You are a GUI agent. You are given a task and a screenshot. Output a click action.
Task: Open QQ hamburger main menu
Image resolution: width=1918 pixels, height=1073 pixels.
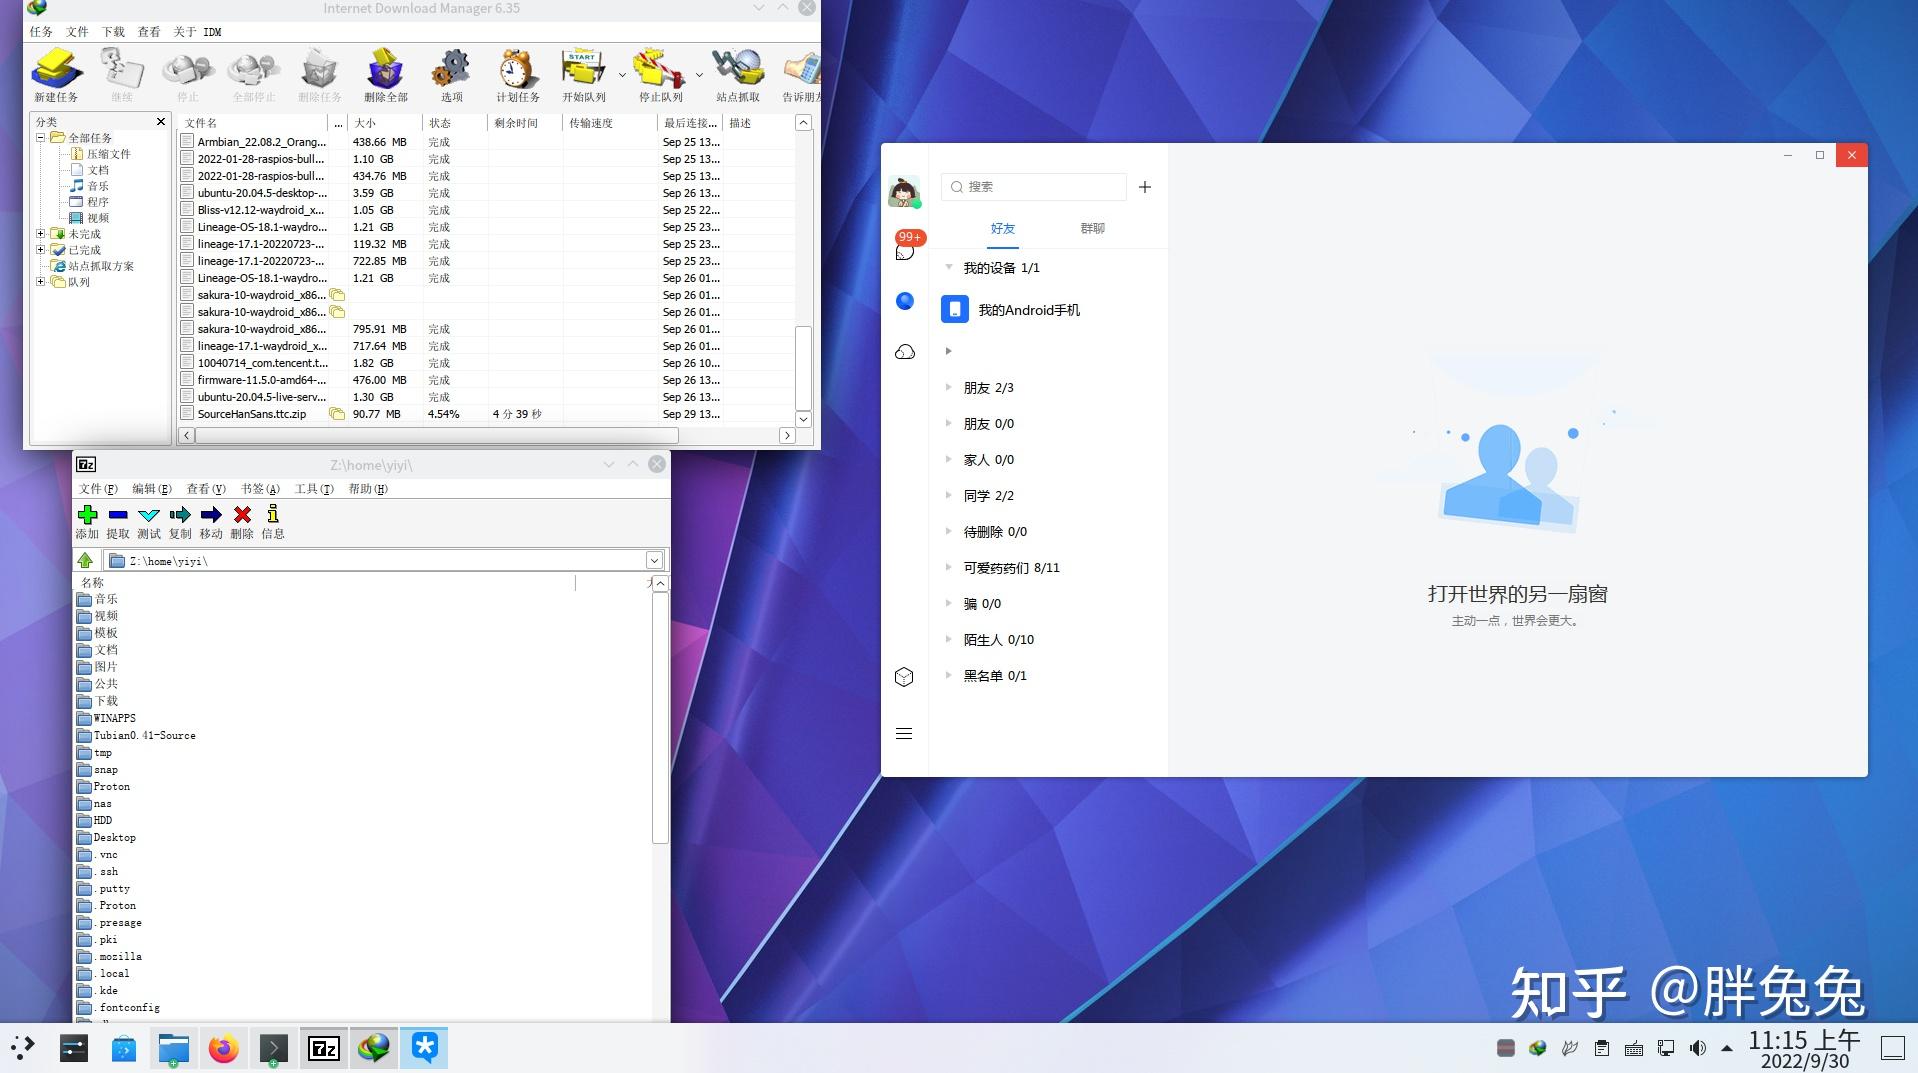pos(904,734)
